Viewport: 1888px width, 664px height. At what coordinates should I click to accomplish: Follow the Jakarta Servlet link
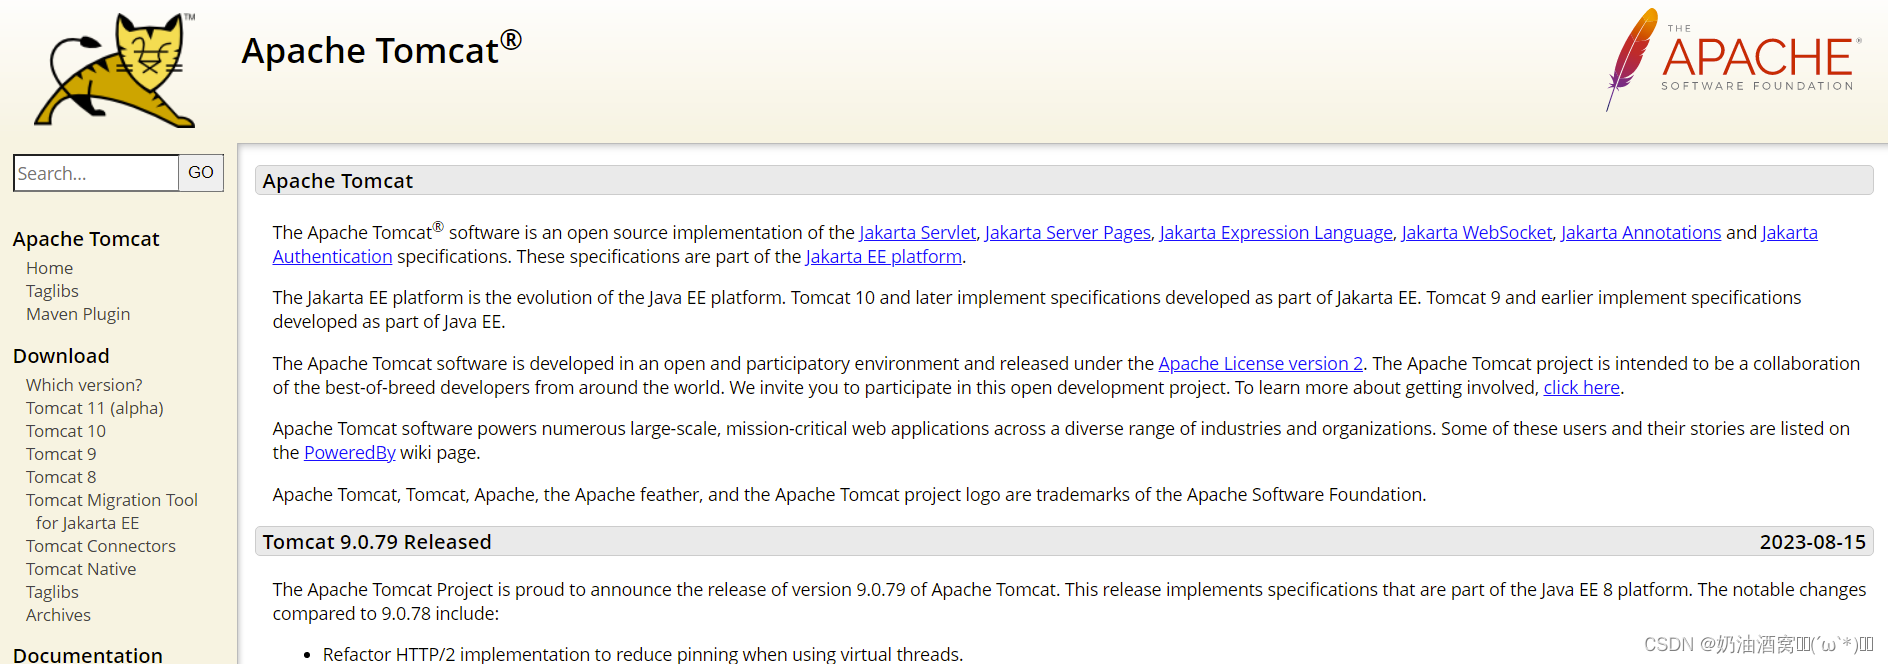click(x=917, y=233)
